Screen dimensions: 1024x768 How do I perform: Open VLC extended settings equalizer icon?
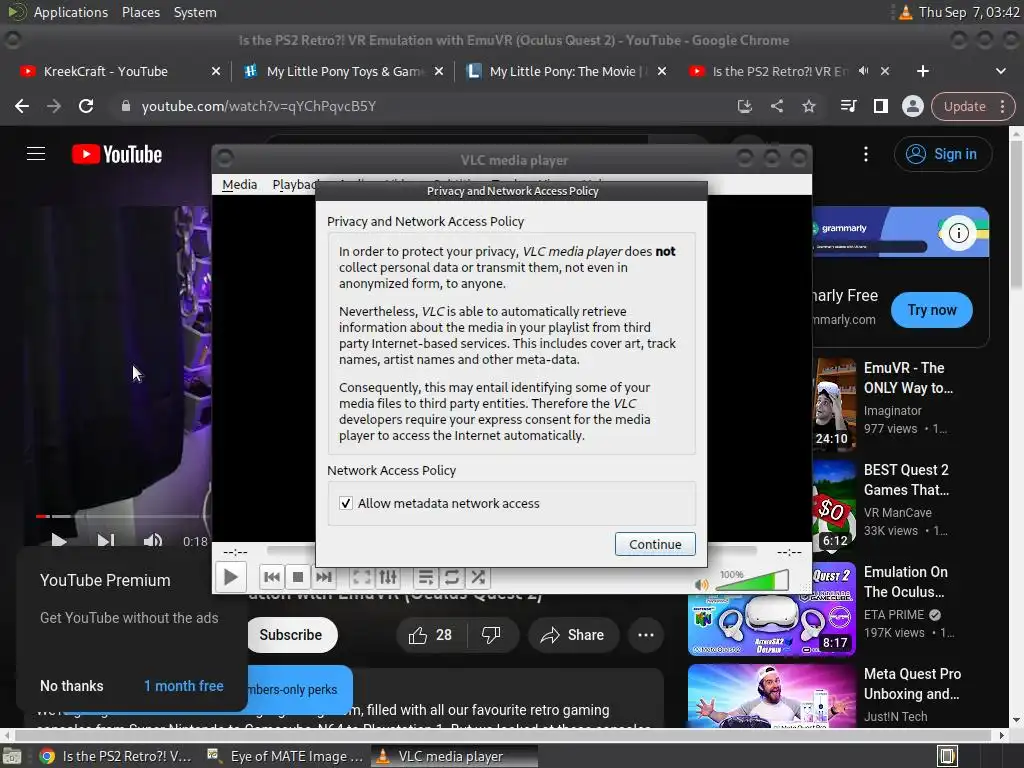(388, 577)
